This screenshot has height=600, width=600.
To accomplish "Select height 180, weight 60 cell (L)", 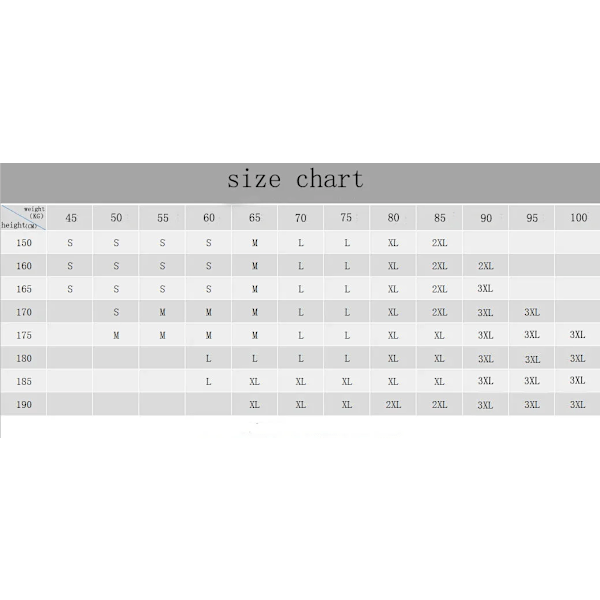I will pyautogui.click(x=208, y=358).
